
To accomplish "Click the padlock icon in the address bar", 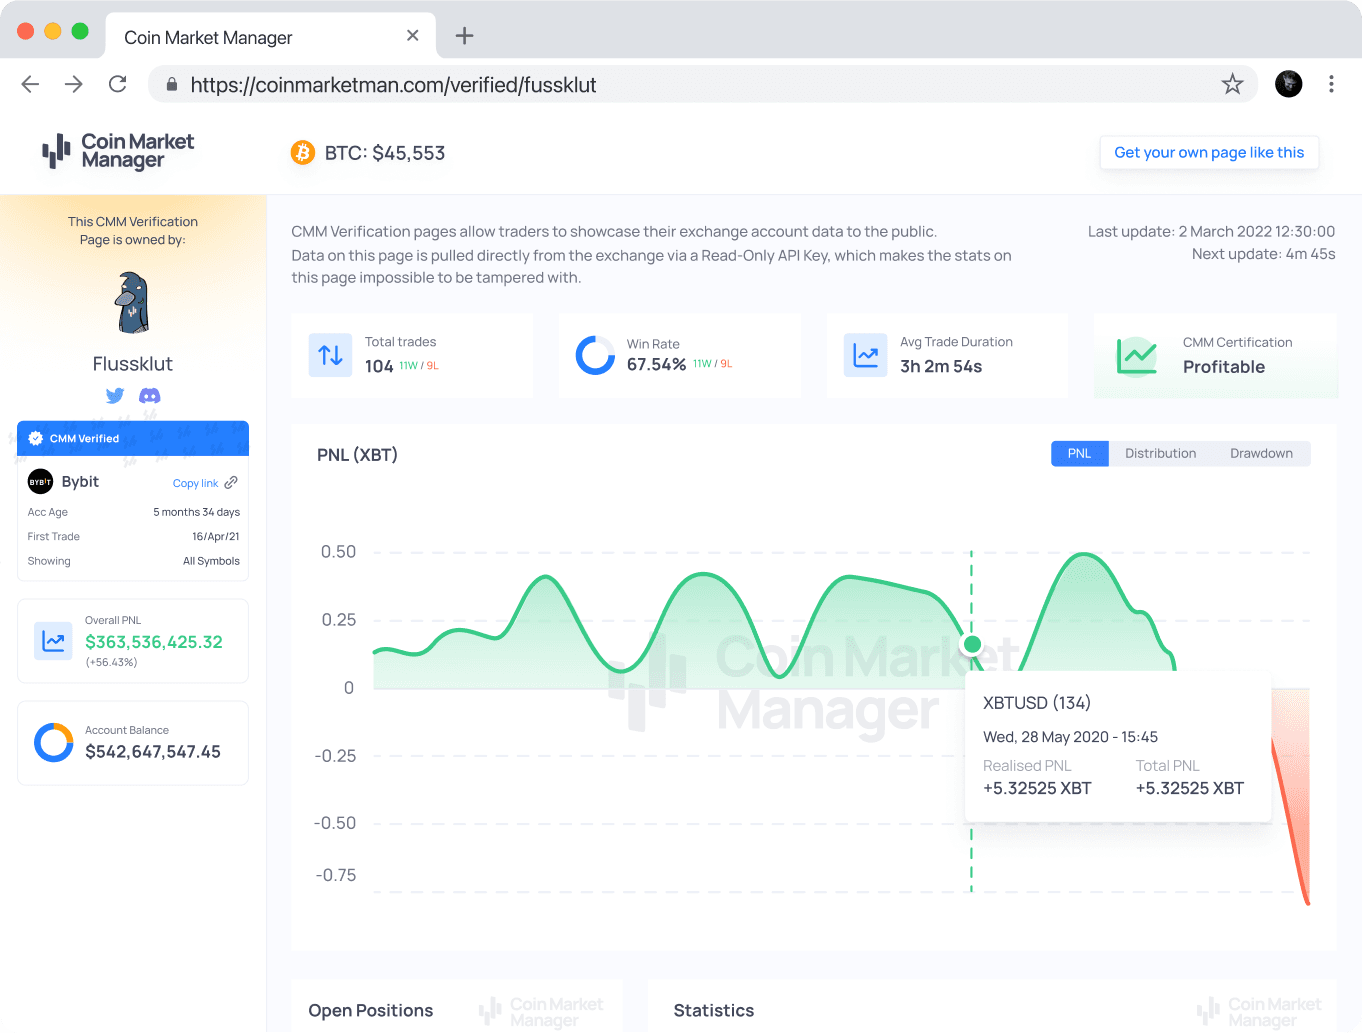I will click(172, 85).
